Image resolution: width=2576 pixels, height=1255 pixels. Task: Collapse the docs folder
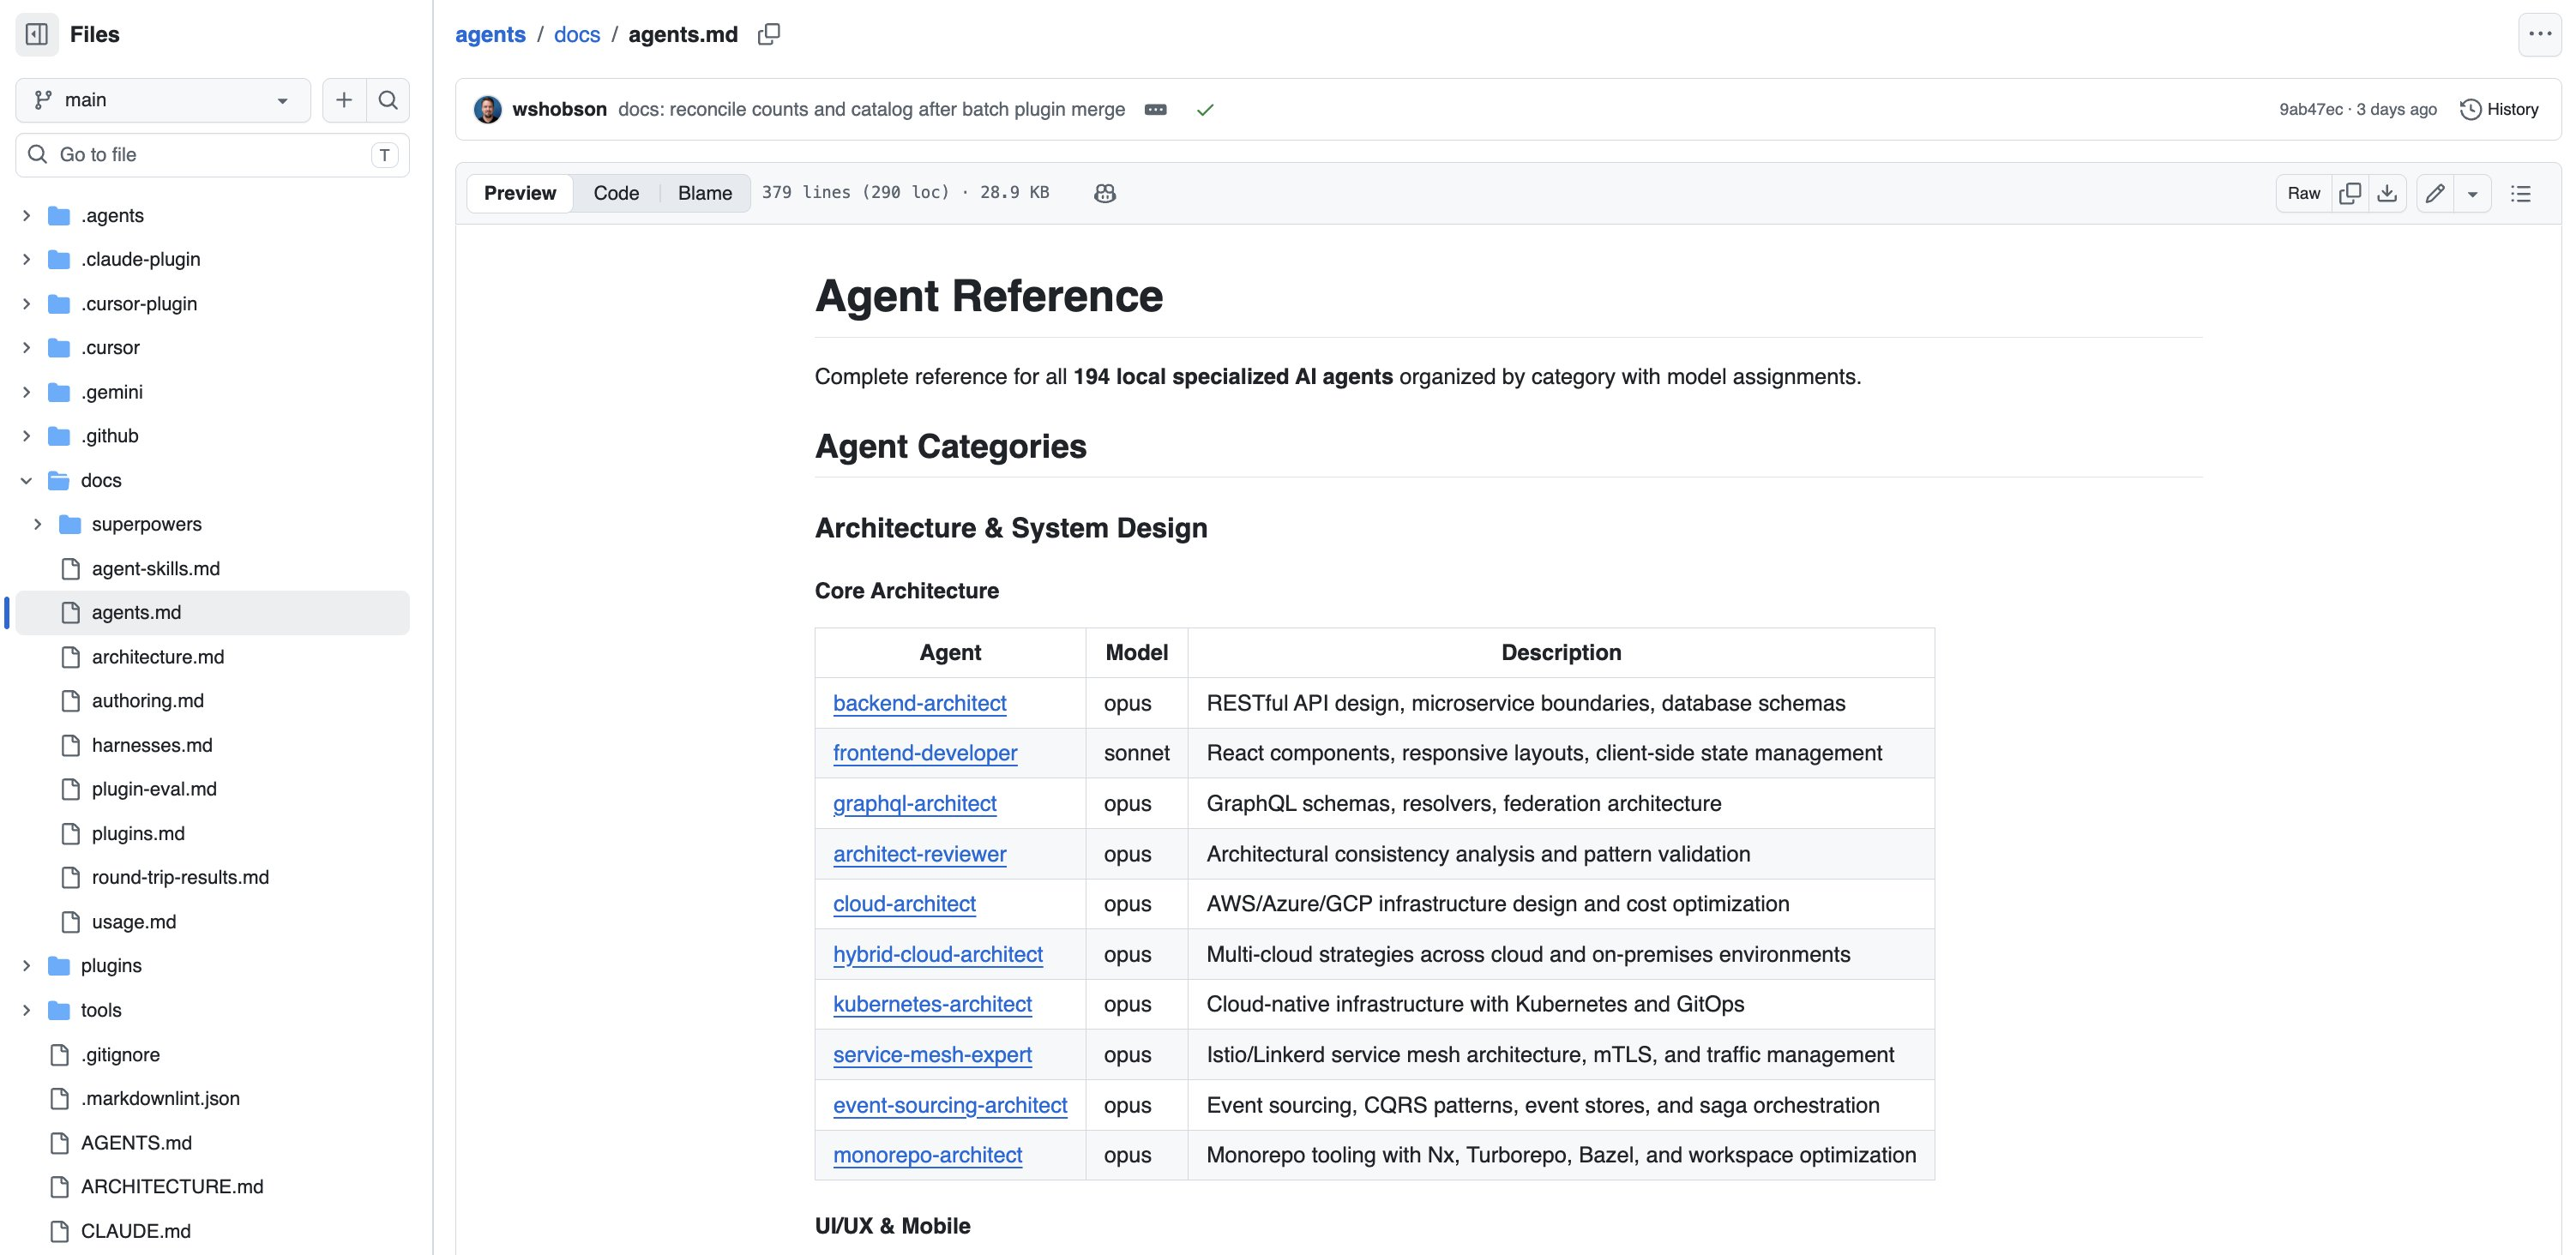tap(27, 481)
